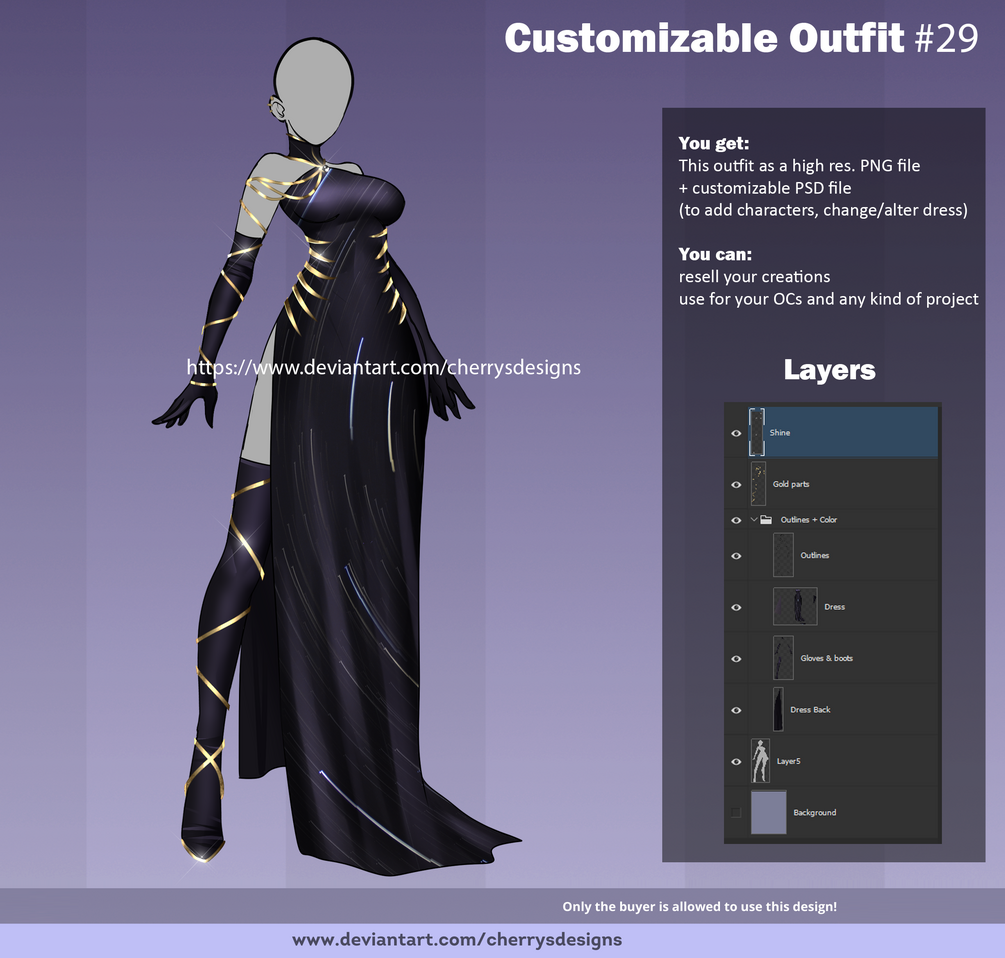Select the Gold parts layer thumbnail
The width and height of the screenshot is (1005, 958).
[x=758, y=484]
